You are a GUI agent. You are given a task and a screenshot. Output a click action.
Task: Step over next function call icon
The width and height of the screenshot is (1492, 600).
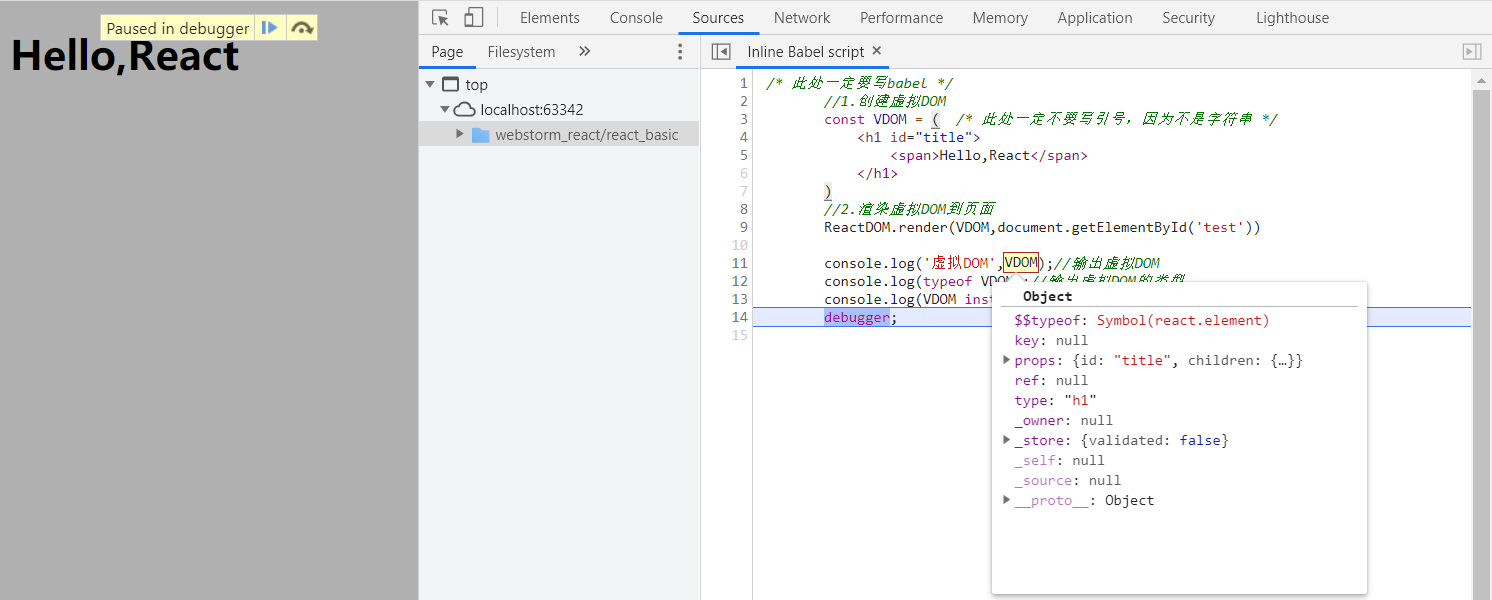coord(302,28)
